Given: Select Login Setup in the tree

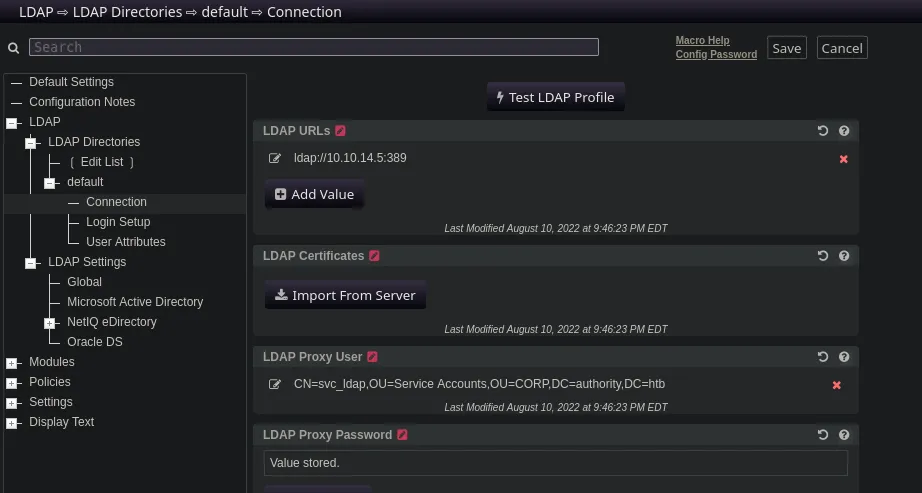Looking at the screenshot, I should (118, 222).
